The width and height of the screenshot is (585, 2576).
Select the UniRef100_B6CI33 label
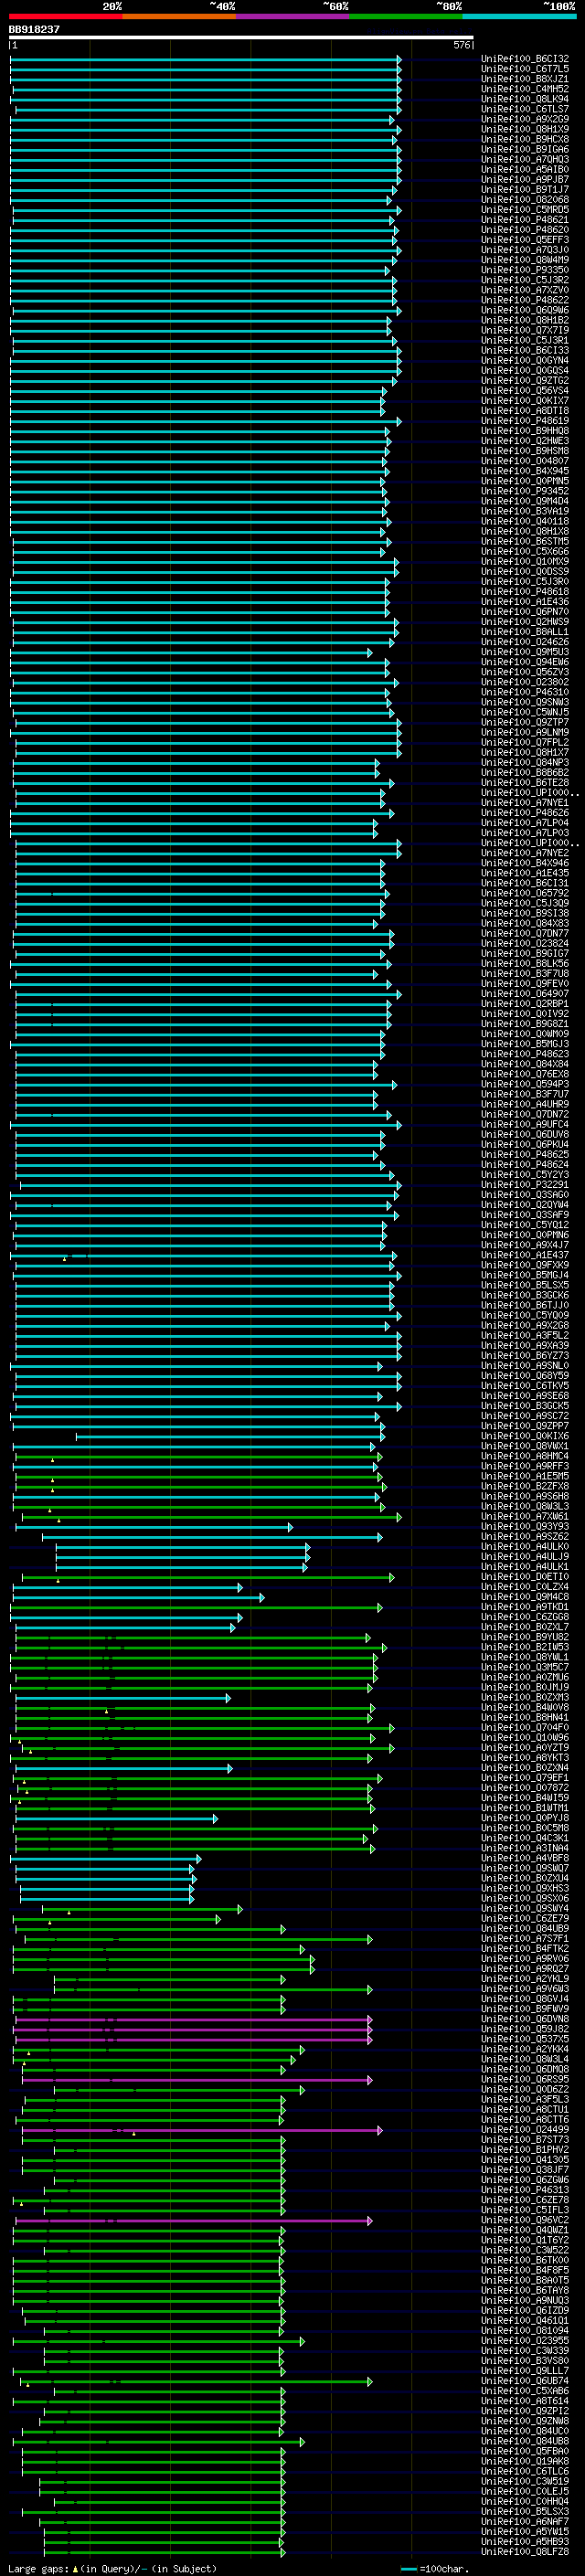[525, 350]
